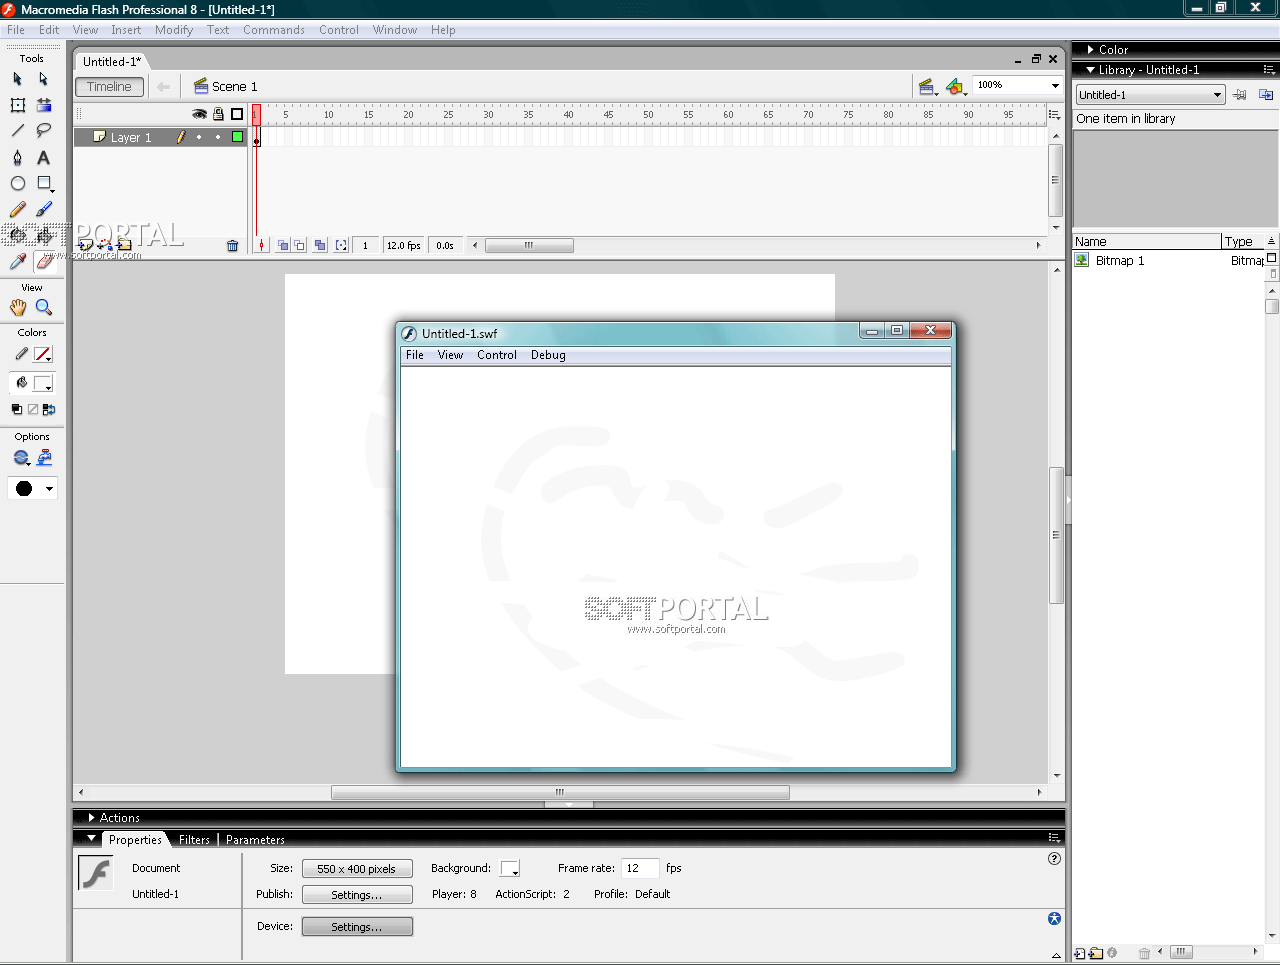1280x965 pixels.
Task: Open the stage zoom 100% dropdown
Action: click(x=1054, y=86)
